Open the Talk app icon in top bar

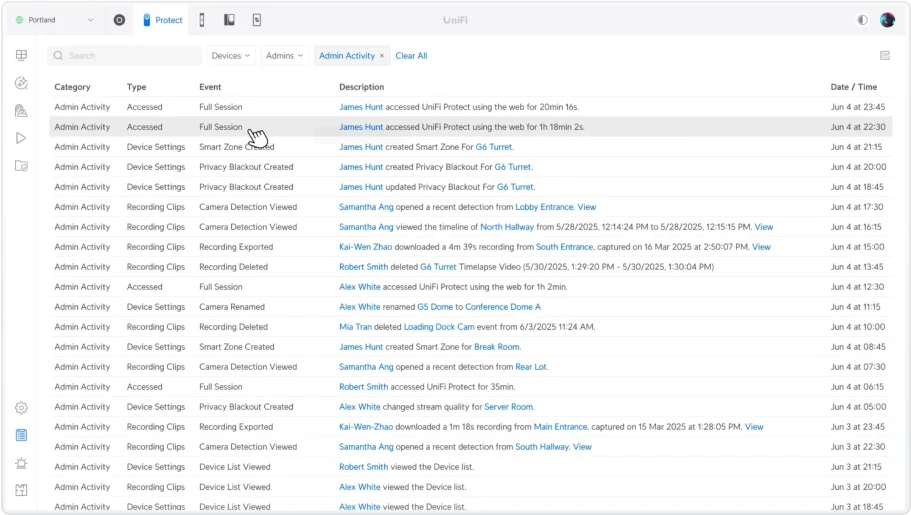pyautogui.click(x=229, y=20)
